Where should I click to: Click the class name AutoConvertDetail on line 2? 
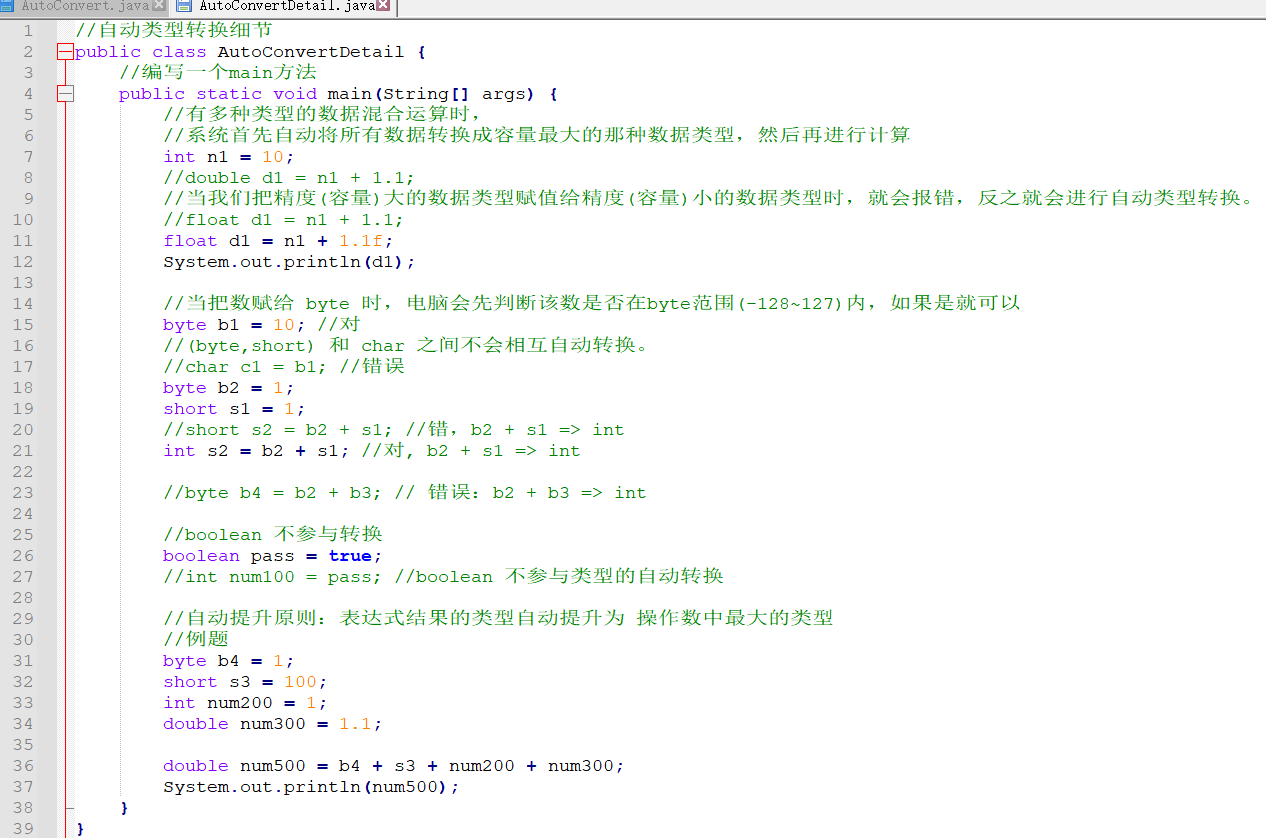click(311, 52)
